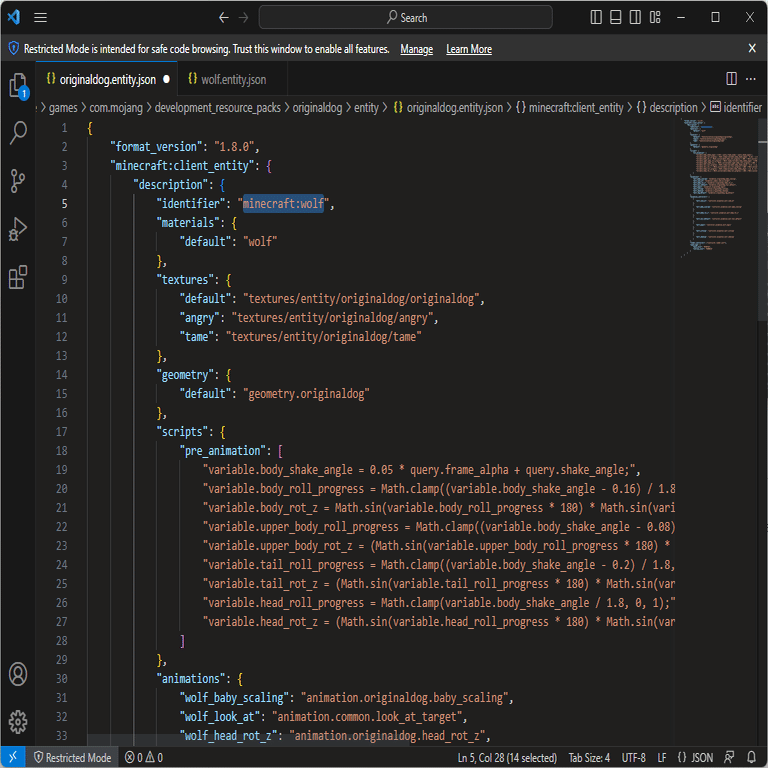
Task: Select identifier breadcrumb symbol
Action: pyautogui.click(x=736, y=107)
